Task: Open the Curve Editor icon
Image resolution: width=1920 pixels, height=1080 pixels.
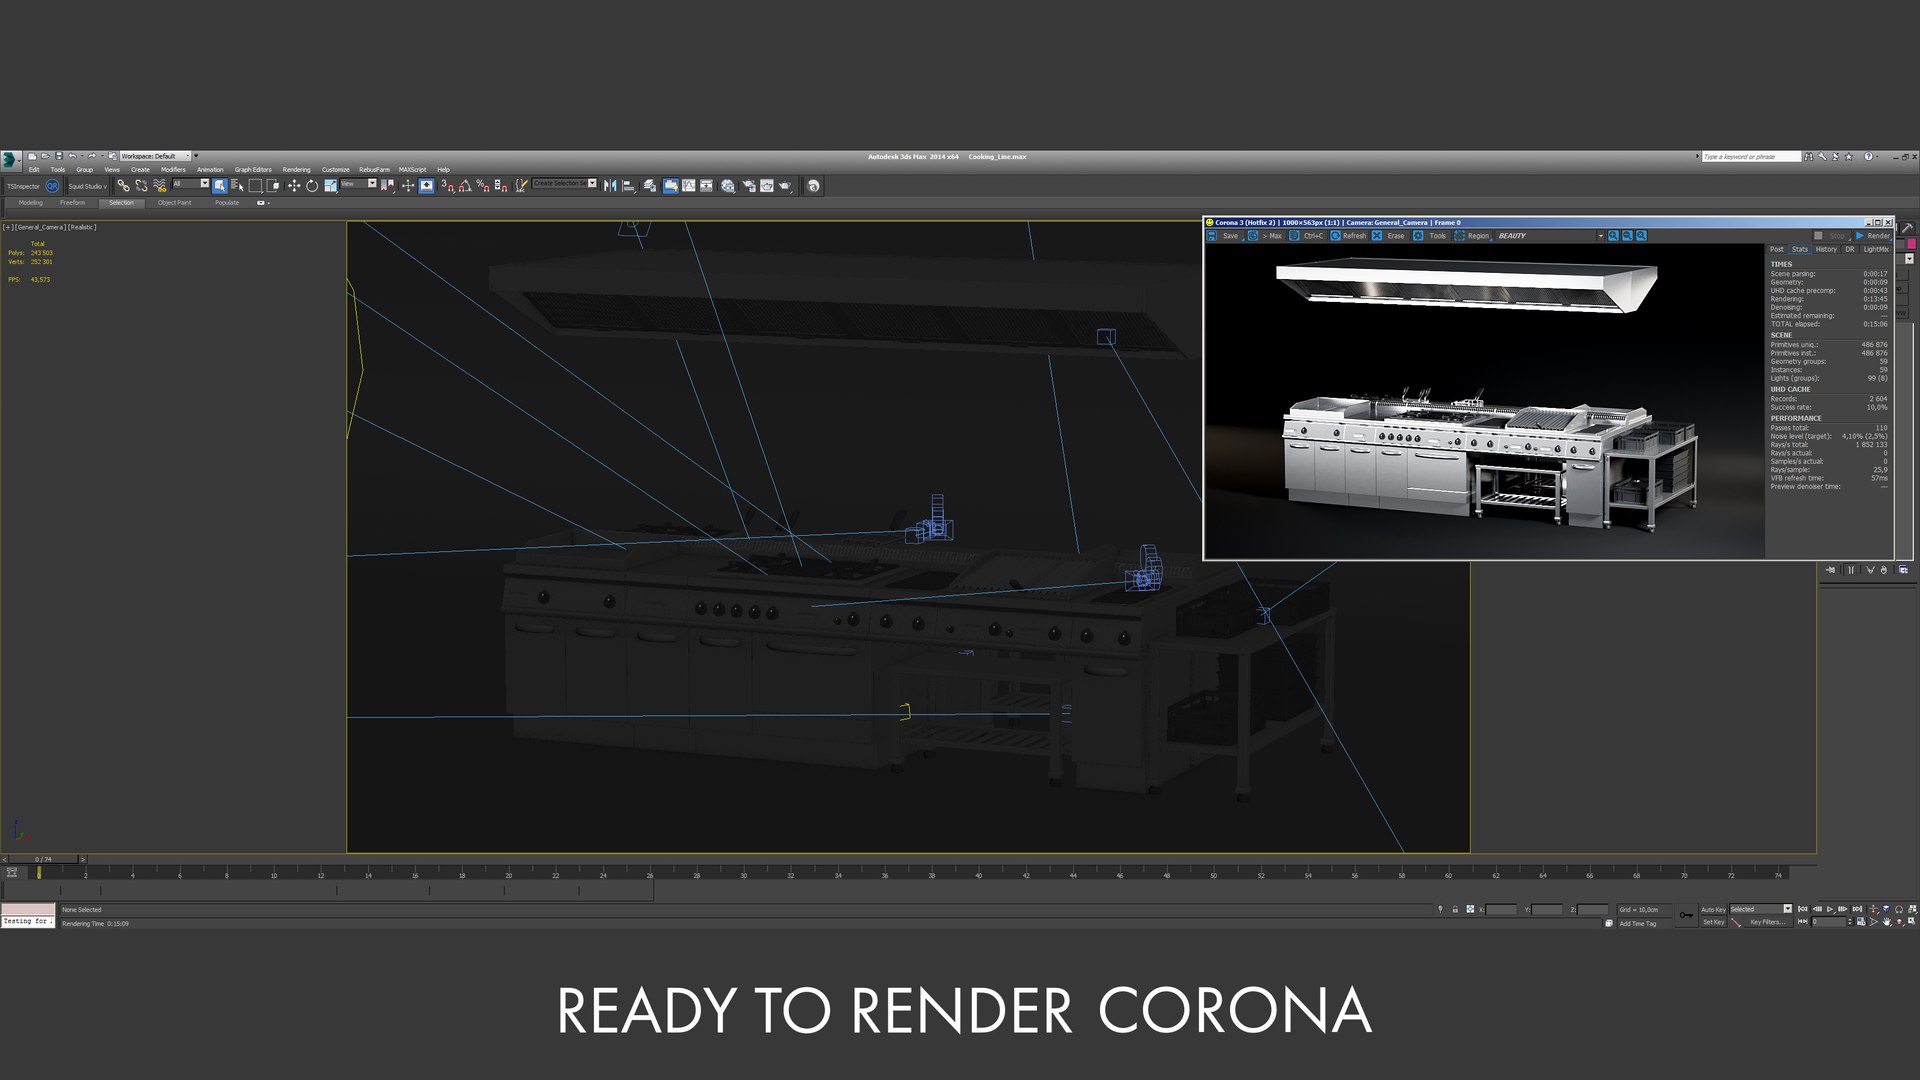Action: [689, 186]
